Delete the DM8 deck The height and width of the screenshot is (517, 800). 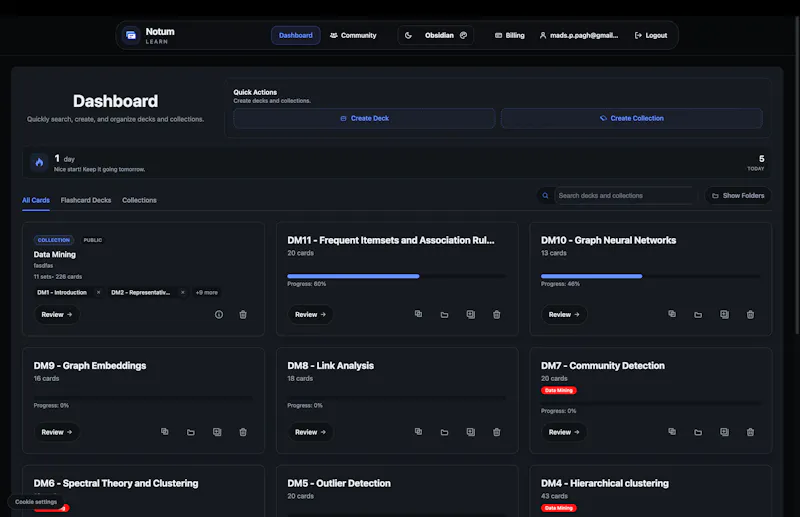[496, 432]
